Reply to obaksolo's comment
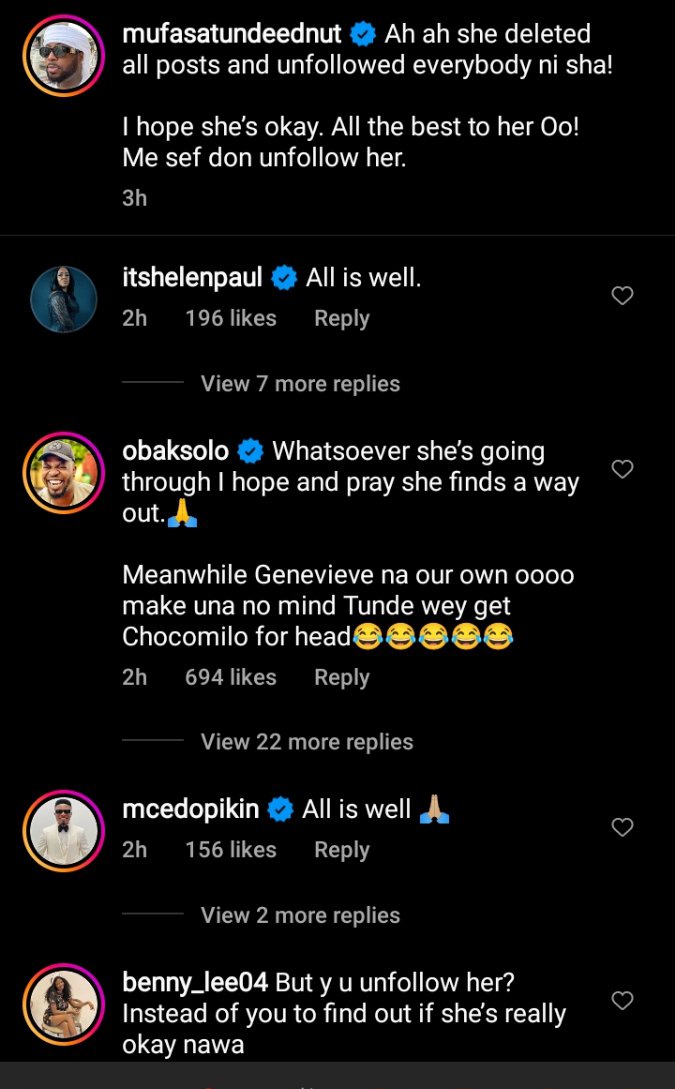Viewport: 675px width, 1089px height. pyautogui.click(x=342, y=677)
